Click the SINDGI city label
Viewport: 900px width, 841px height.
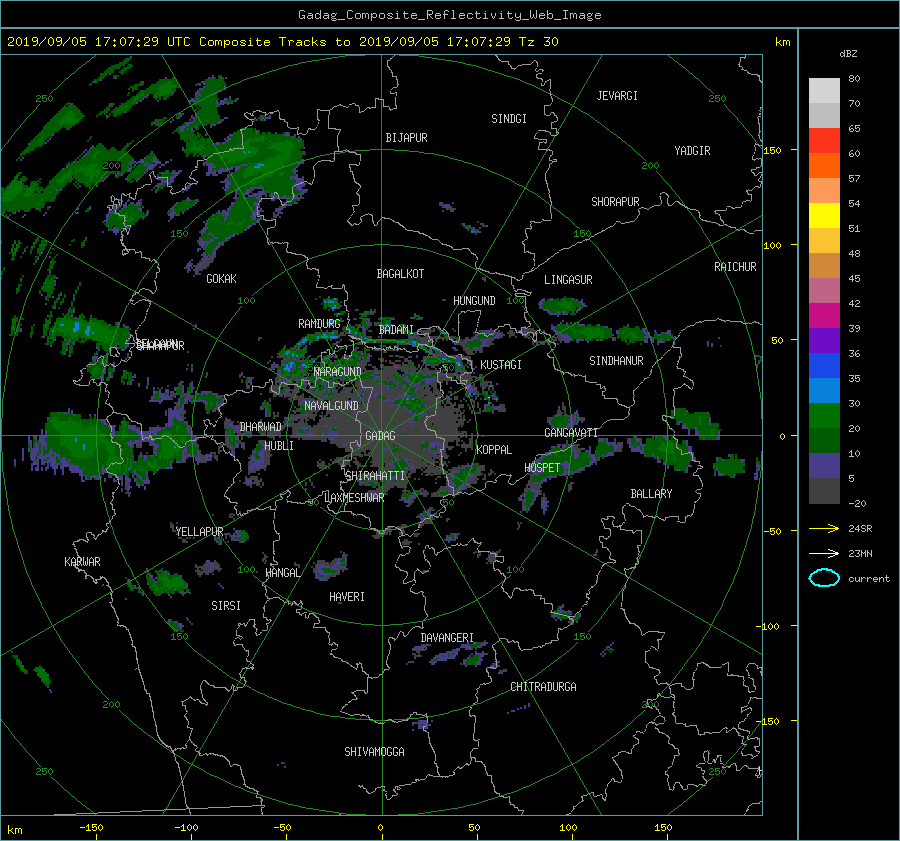pos(509,119)
